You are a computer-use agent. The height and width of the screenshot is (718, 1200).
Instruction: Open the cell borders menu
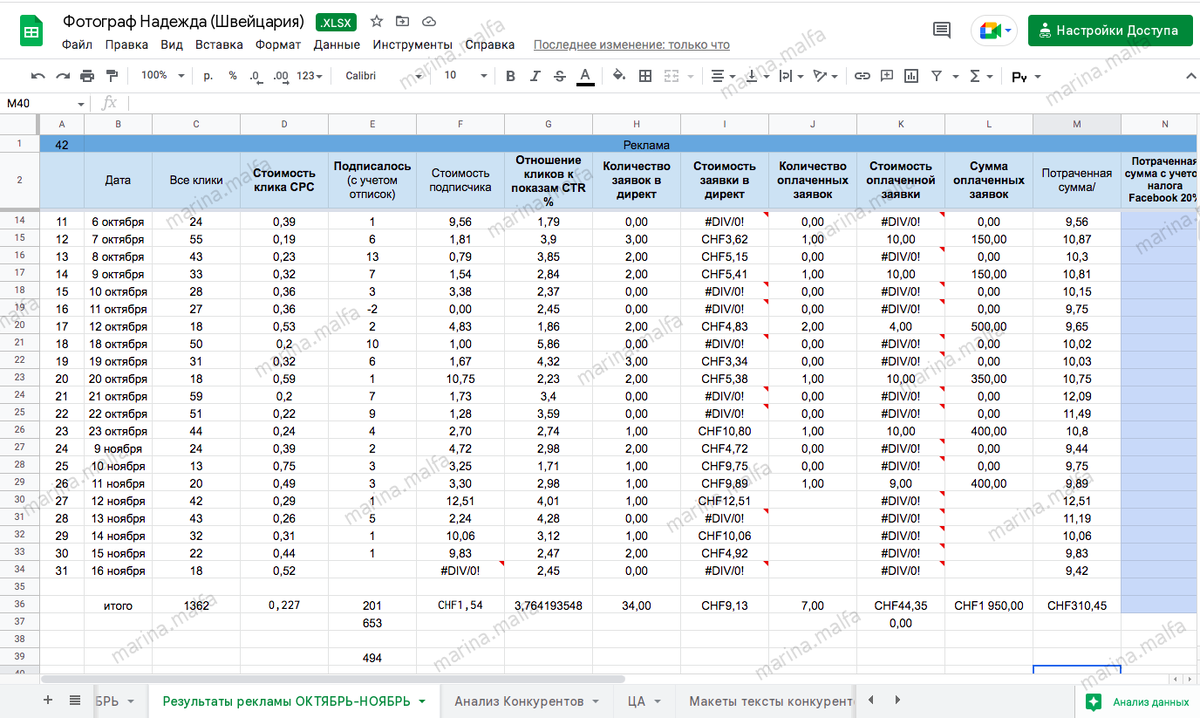pos(645,76)
